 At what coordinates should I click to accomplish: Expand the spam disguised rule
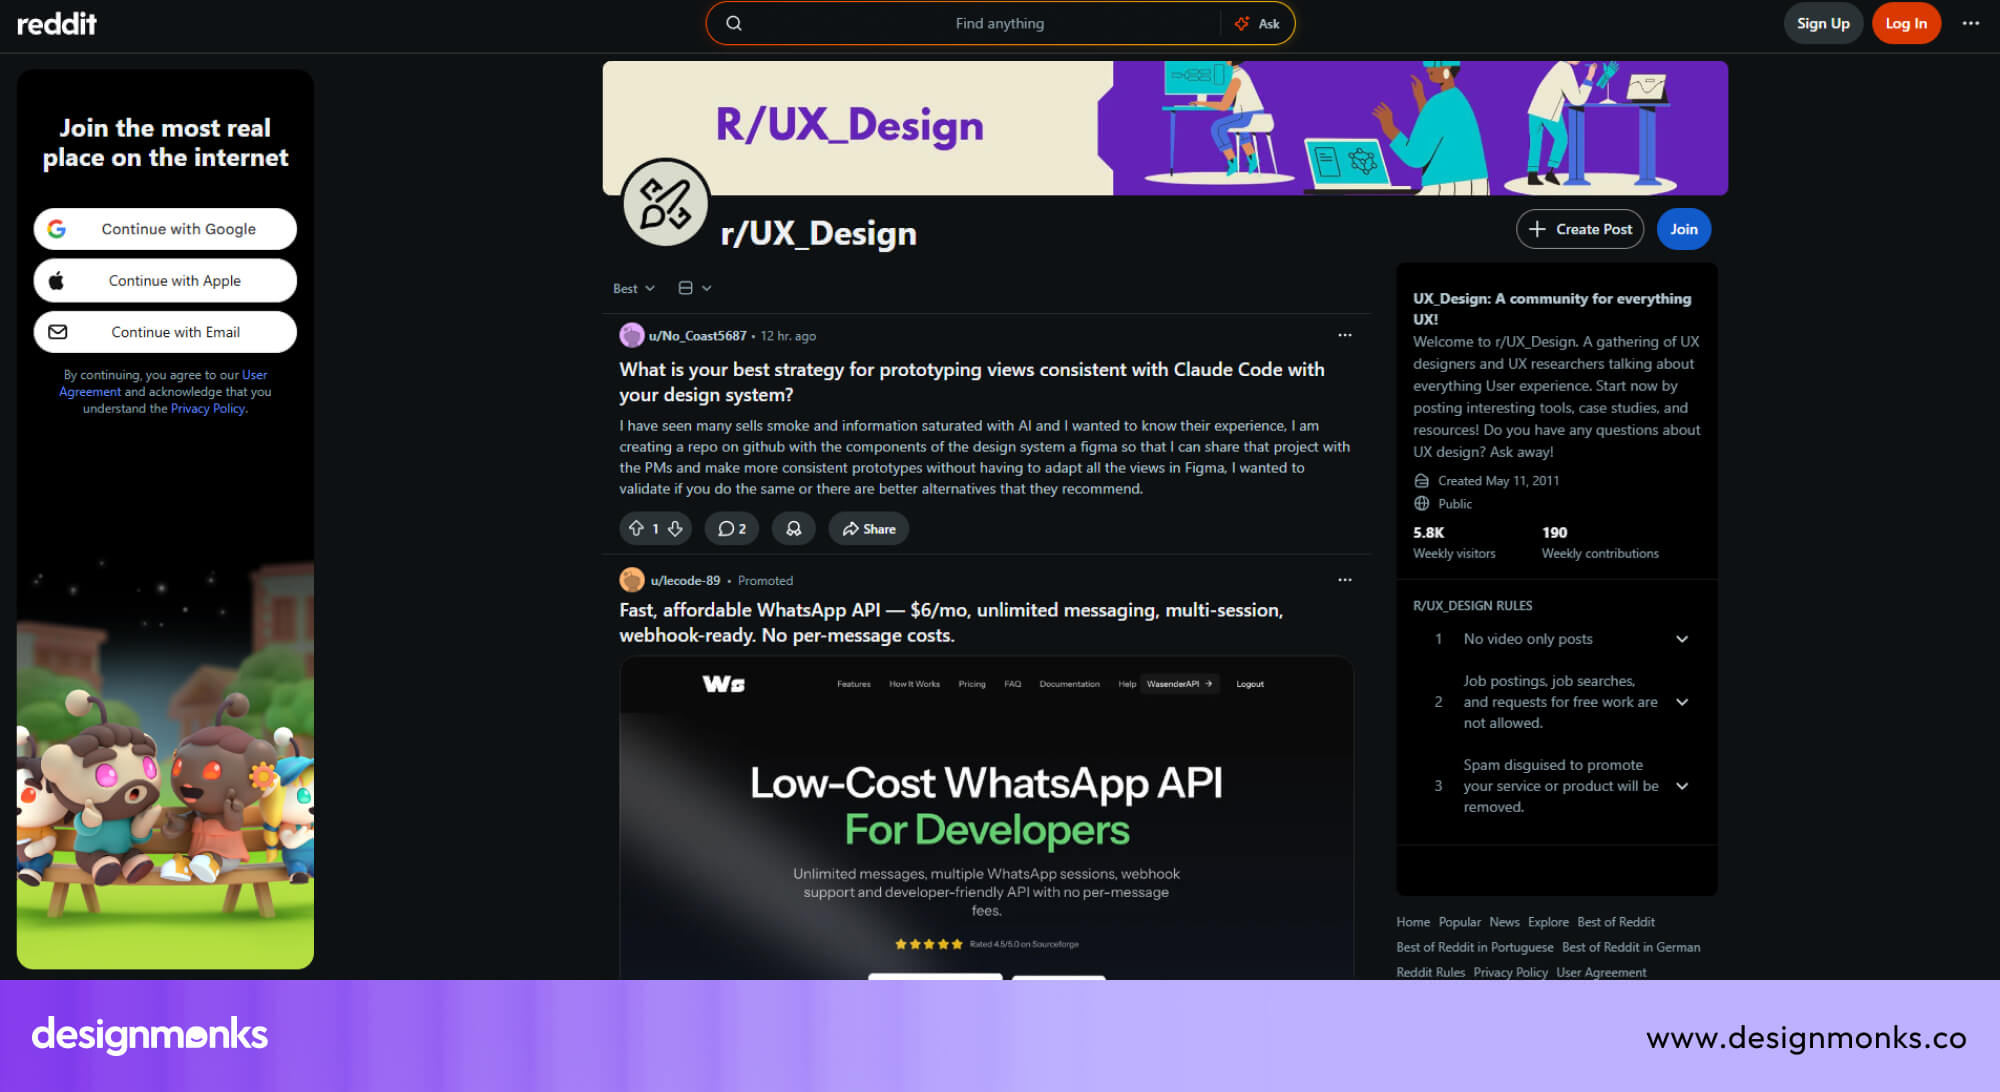pyautogui.click(x=1682, y=786)
